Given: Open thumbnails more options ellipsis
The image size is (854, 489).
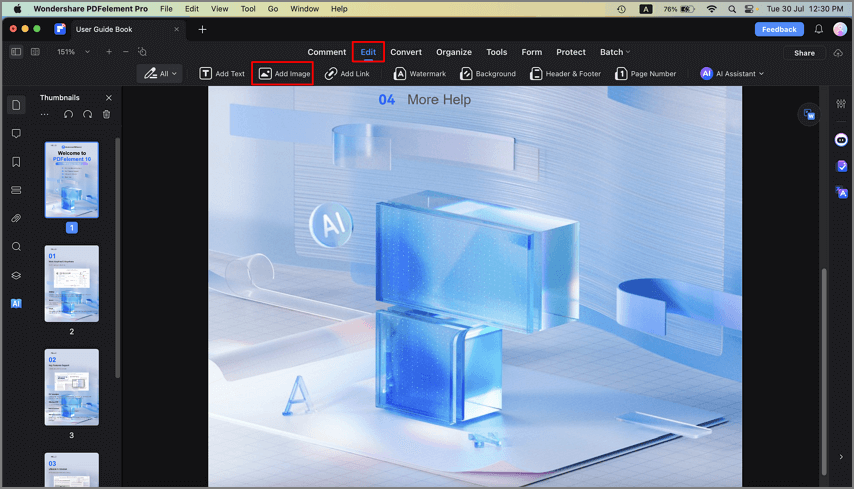Looking at the screenshot, I should pos(45,114).
